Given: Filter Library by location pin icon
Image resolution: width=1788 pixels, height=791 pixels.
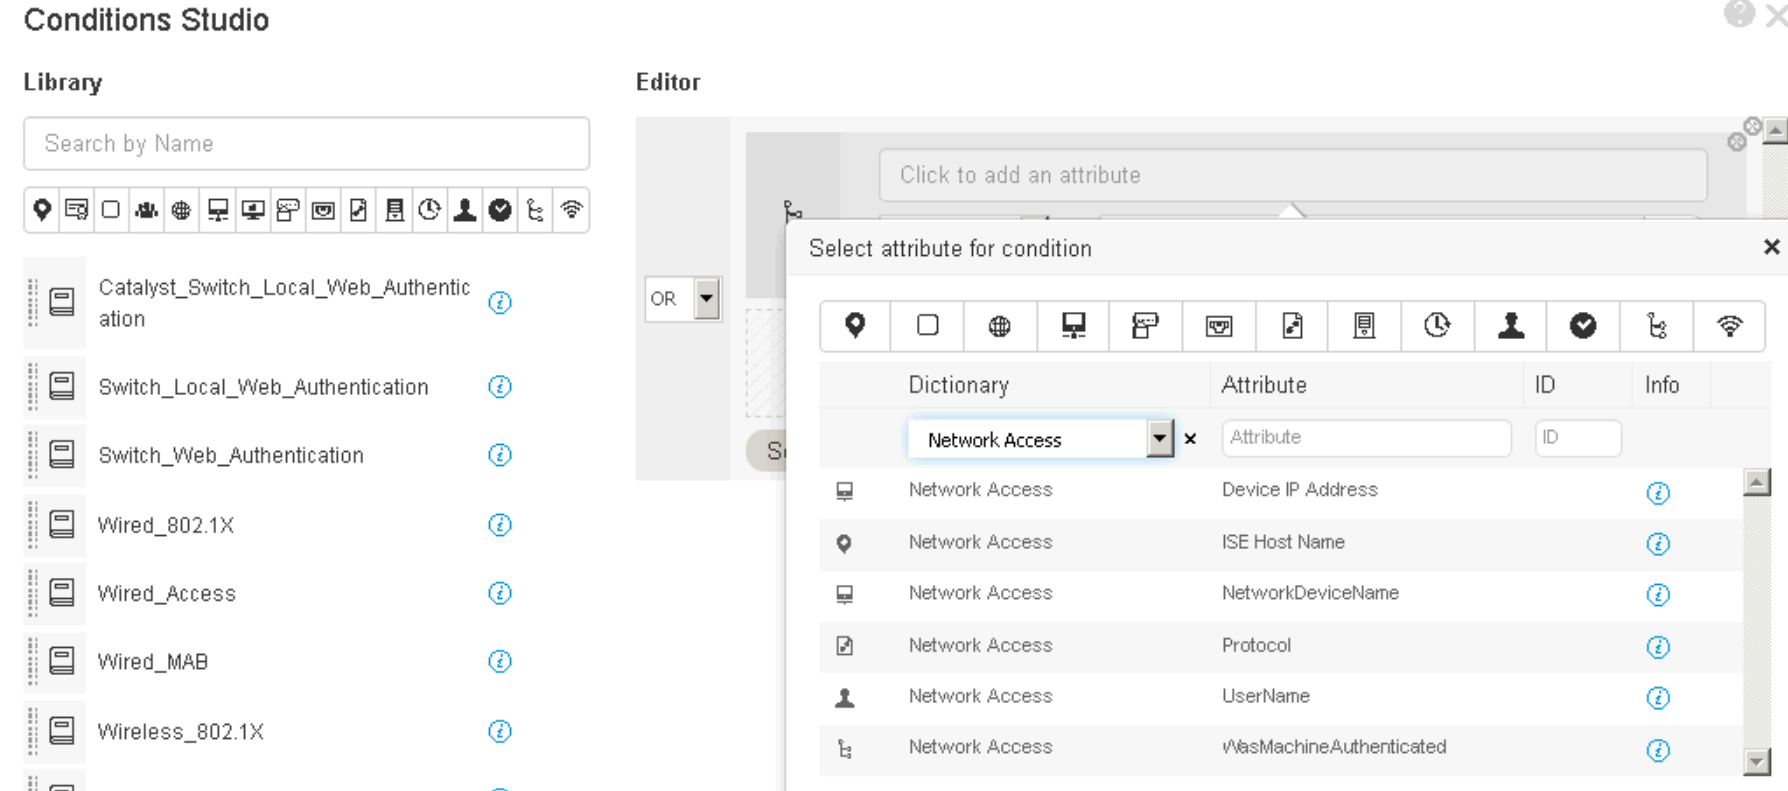Looking at the screenshot, I should pos(42,210).
